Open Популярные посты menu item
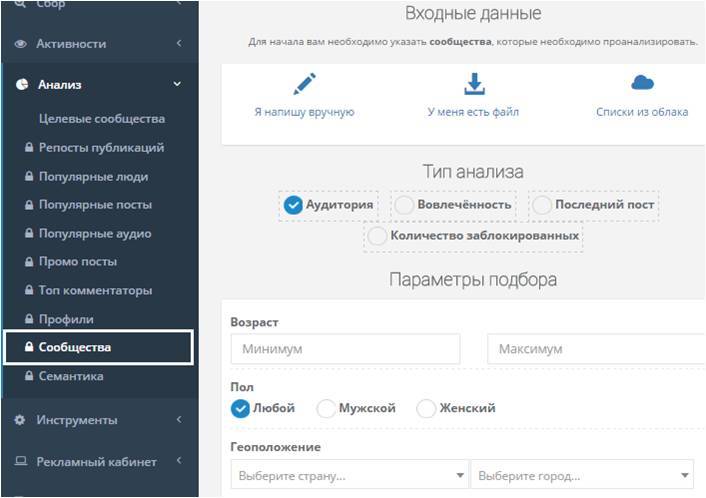 click(95, 205)
